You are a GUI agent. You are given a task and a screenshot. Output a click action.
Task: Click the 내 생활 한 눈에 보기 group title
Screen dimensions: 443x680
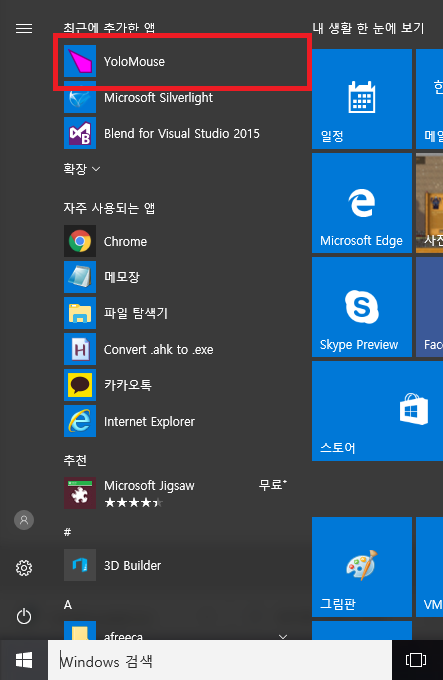pos(368,28)
